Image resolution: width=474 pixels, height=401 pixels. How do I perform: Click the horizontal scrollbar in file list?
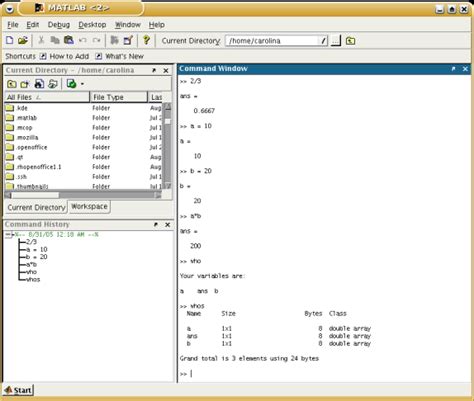pos(83,195)
